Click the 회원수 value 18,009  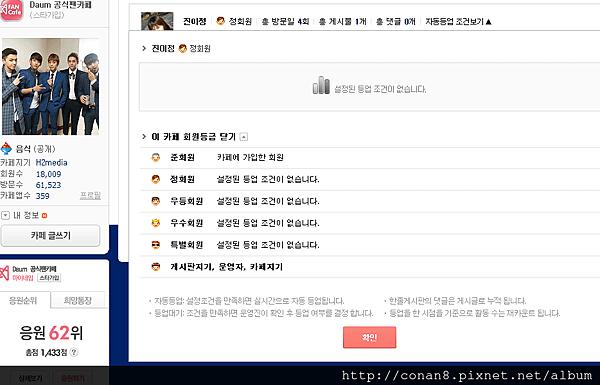point(49,174)
